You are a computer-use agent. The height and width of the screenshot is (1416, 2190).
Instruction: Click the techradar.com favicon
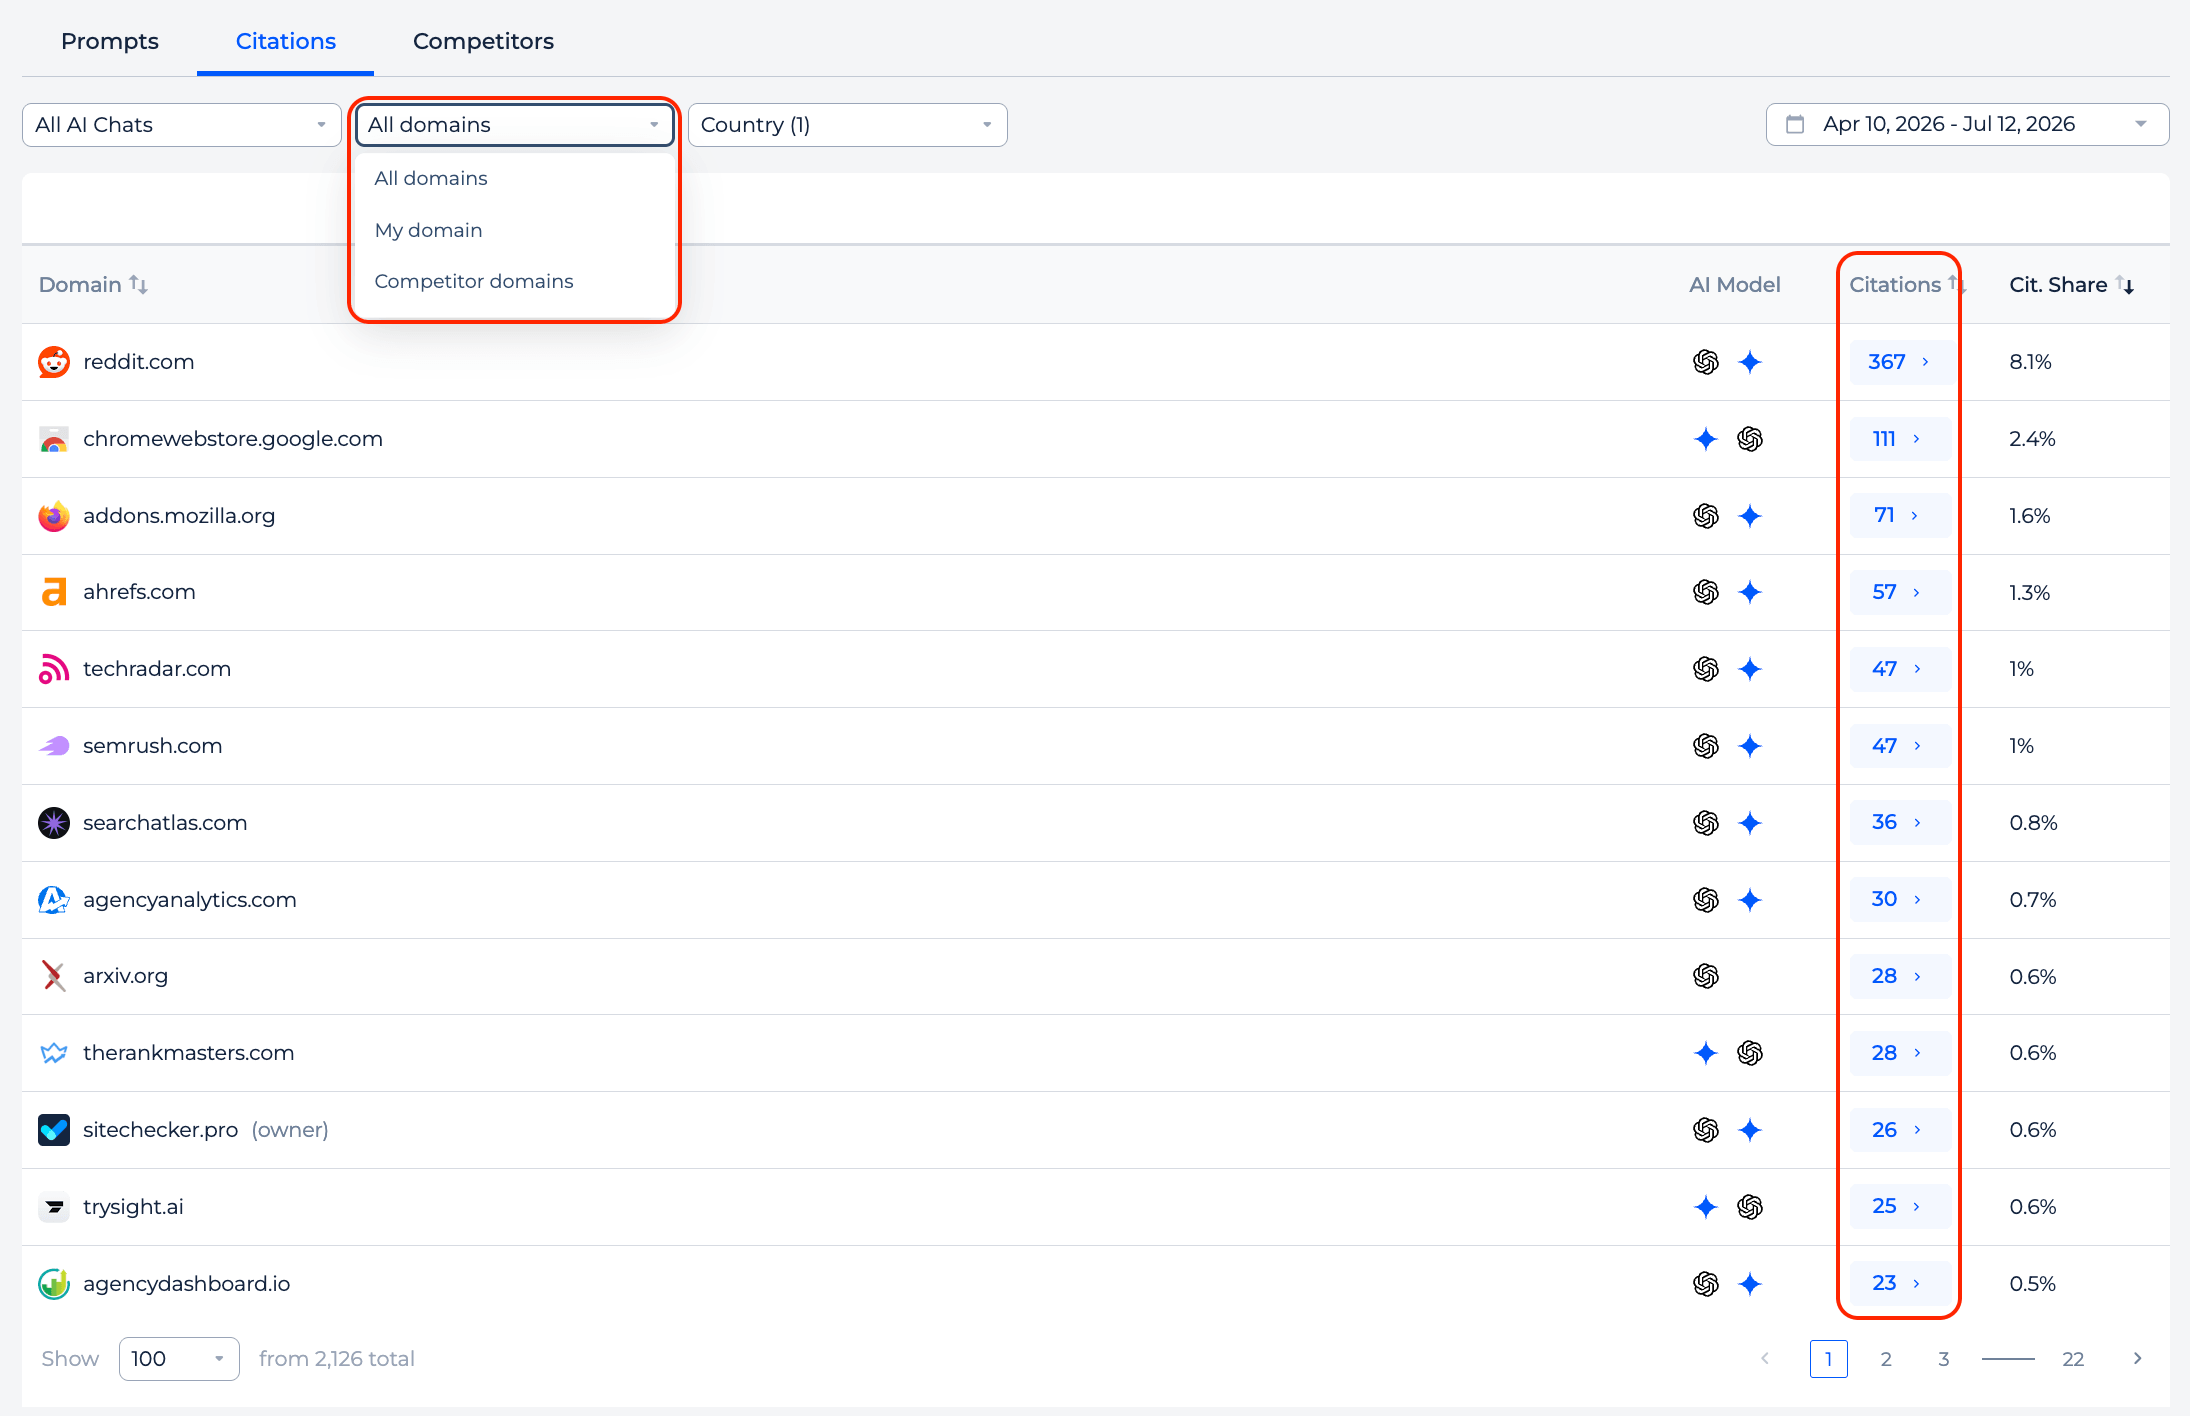54,669
